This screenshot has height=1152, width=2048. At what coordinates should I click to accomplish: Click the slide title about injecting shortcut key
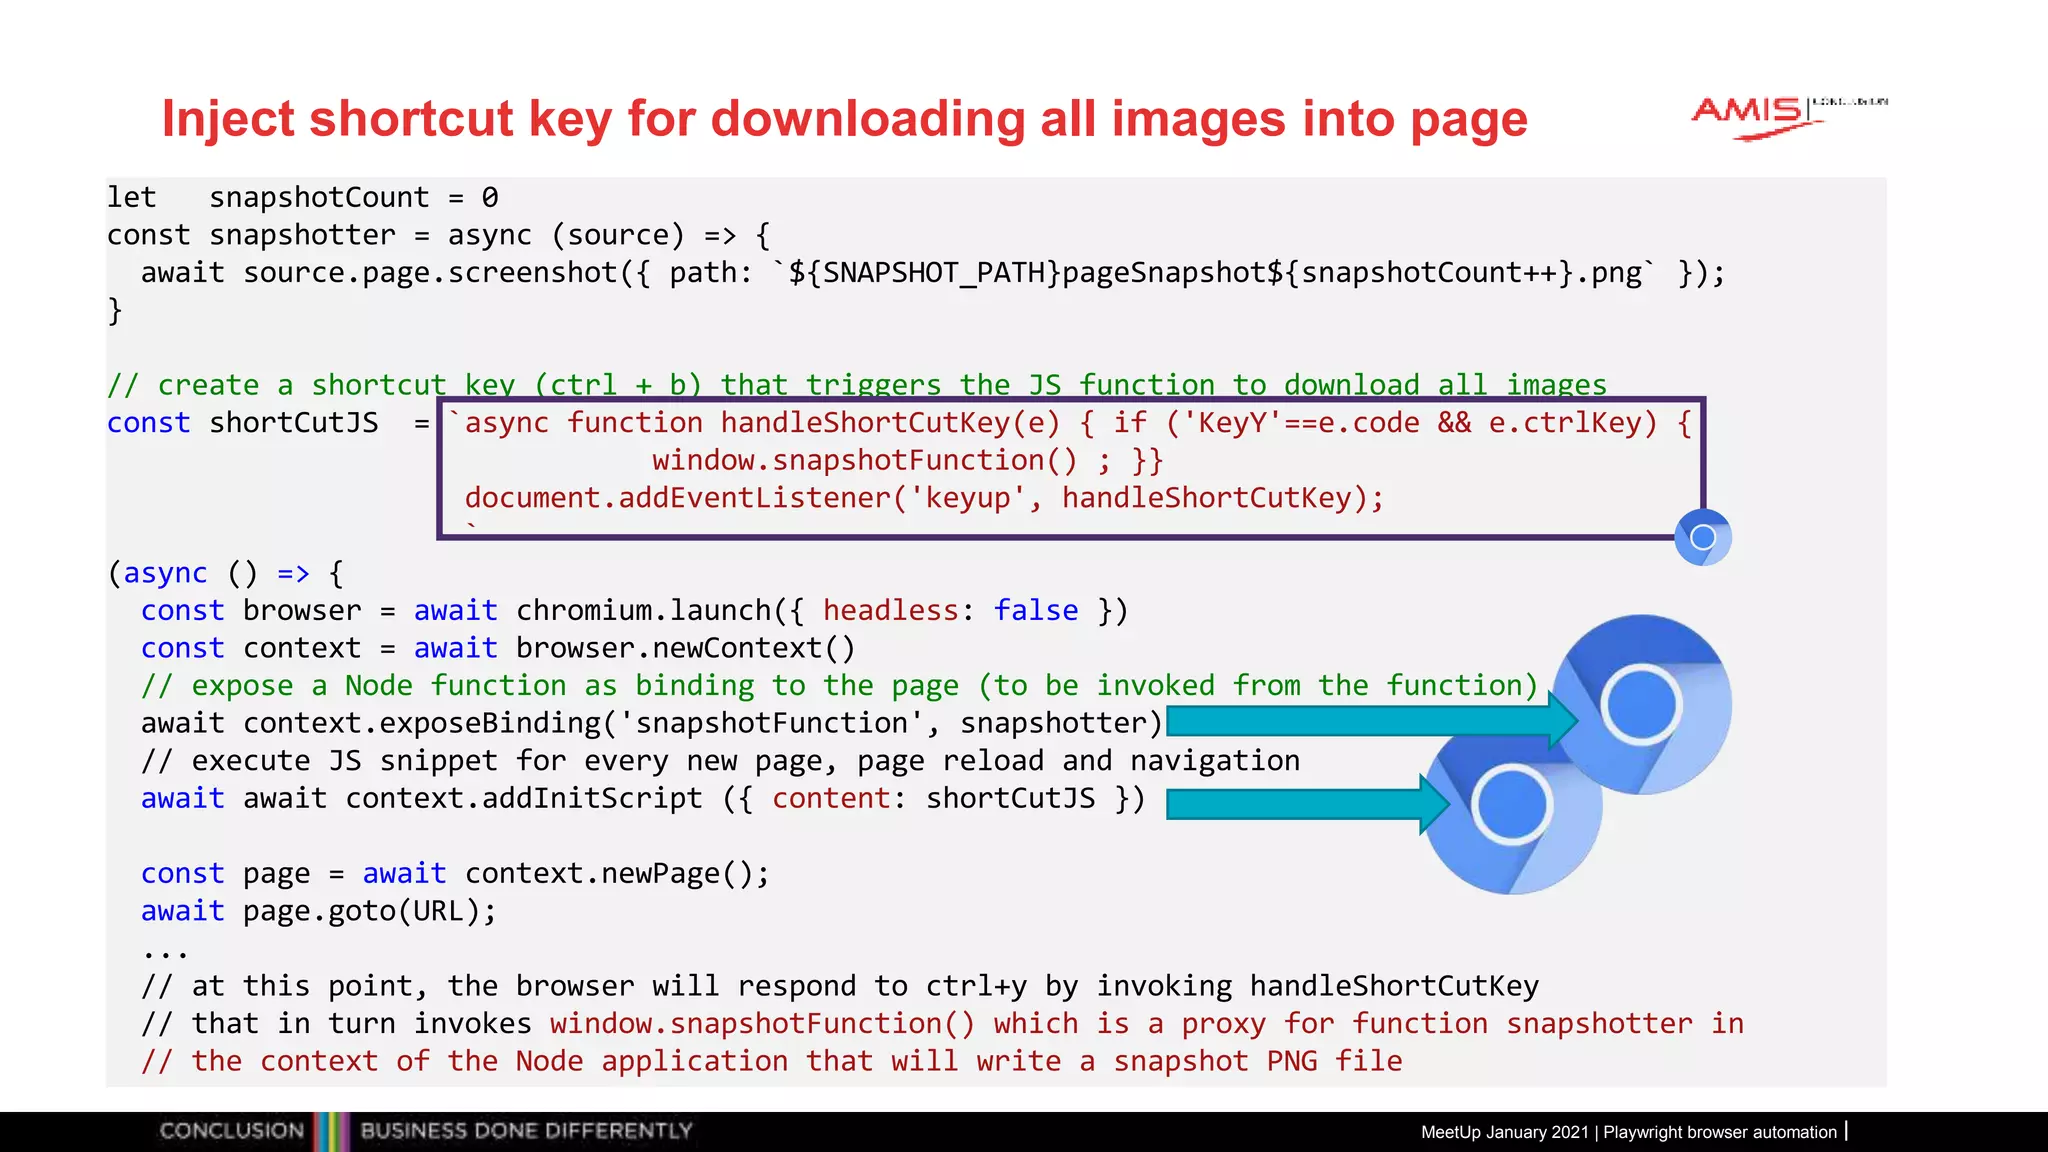(x=845, y=119)
